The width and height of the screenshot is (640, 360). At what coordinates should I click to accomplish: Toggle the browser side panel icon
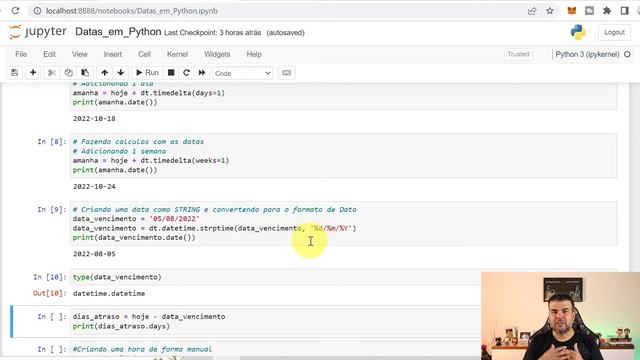tap(624, 11)
